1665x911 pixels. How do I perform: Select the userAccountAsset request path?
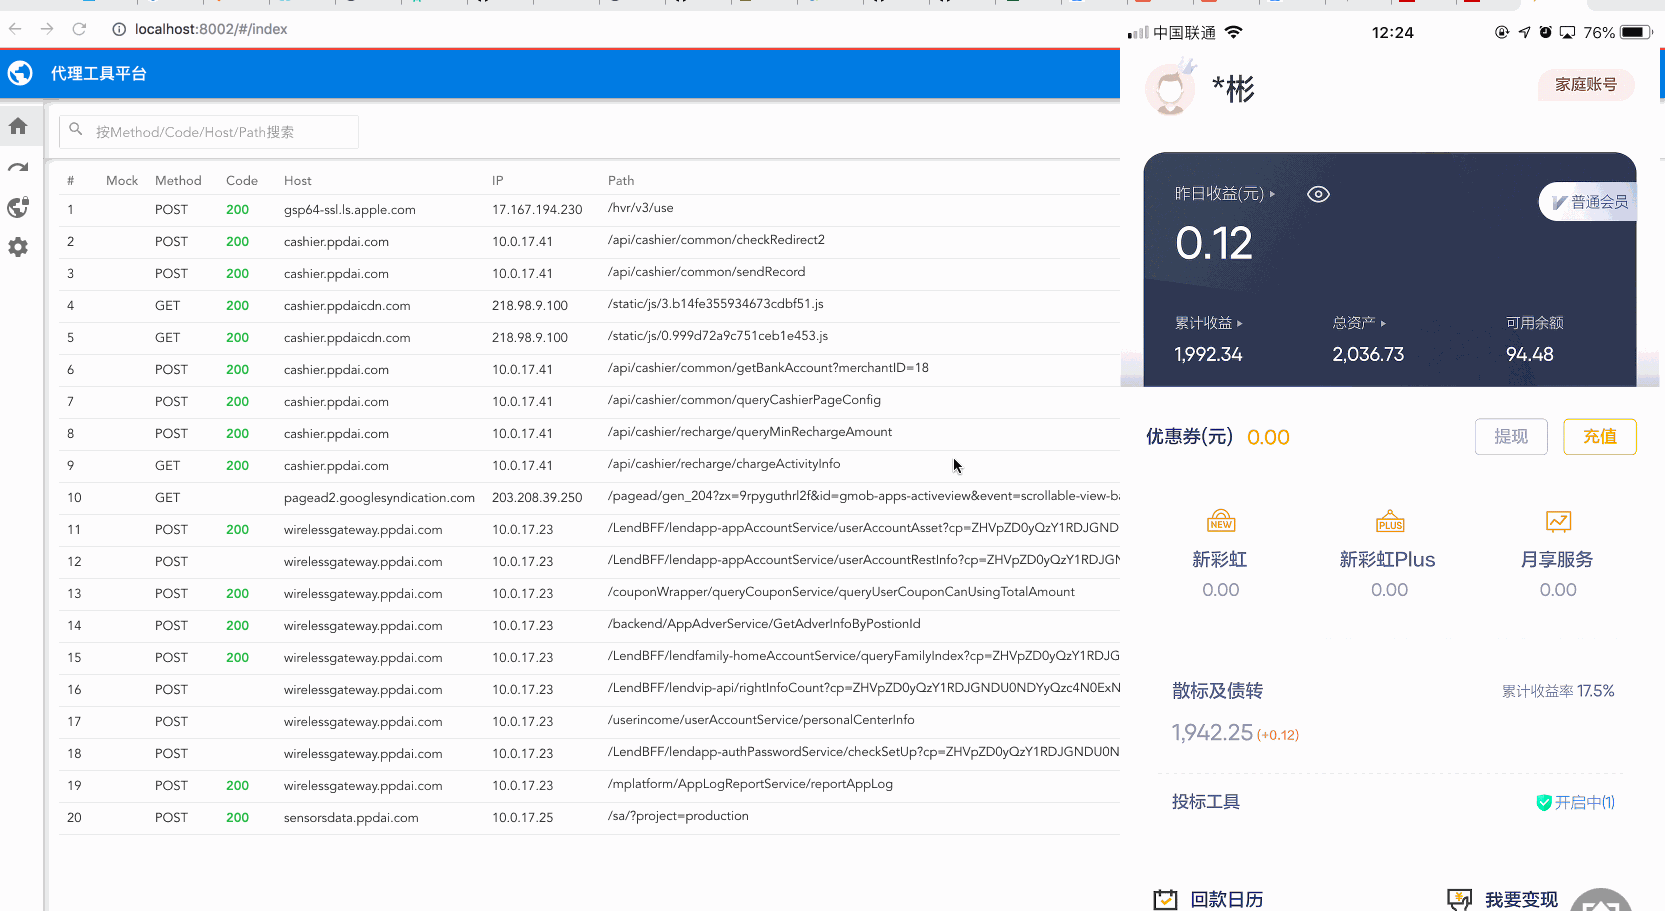[x=864, y=528]
